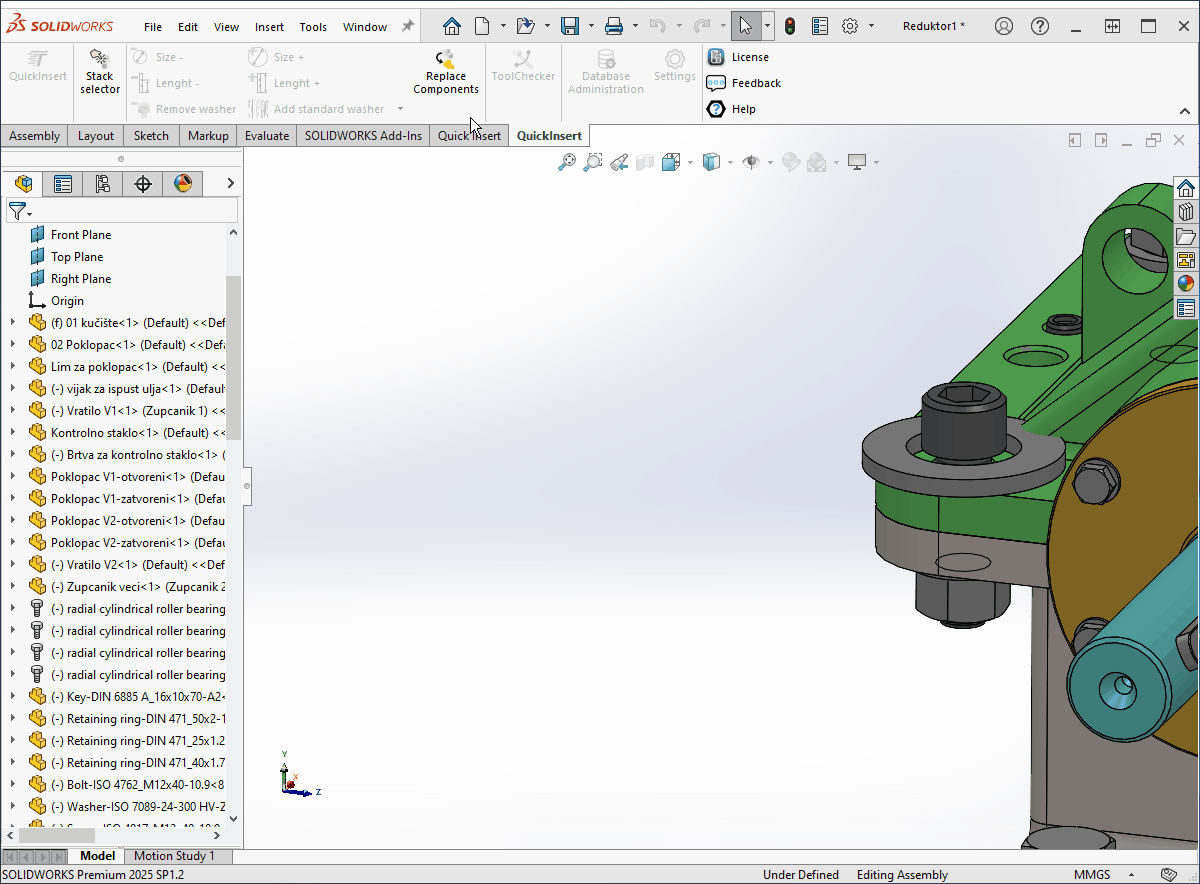Open Design Library icon in task pane

pyautogui.click(x=1186, y=212)
